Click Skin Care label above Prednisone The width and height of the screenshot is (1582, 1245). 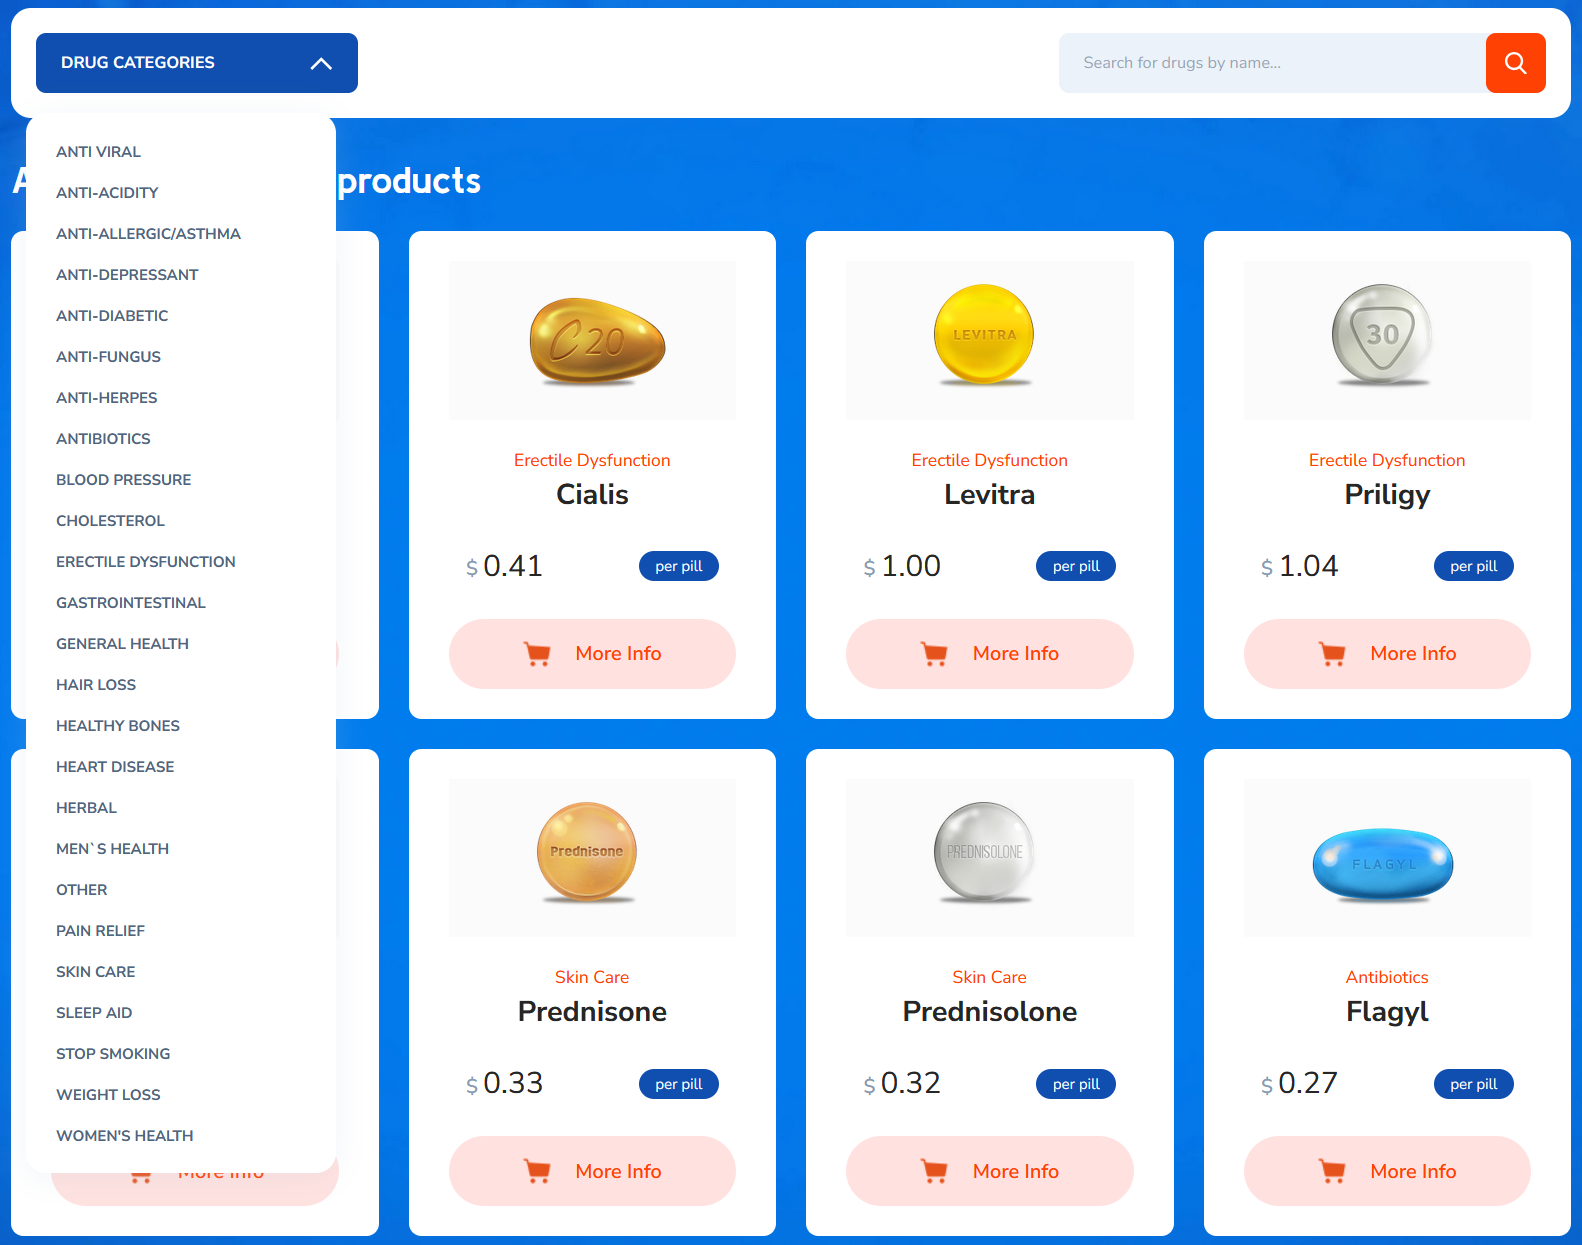pos(592,977)
